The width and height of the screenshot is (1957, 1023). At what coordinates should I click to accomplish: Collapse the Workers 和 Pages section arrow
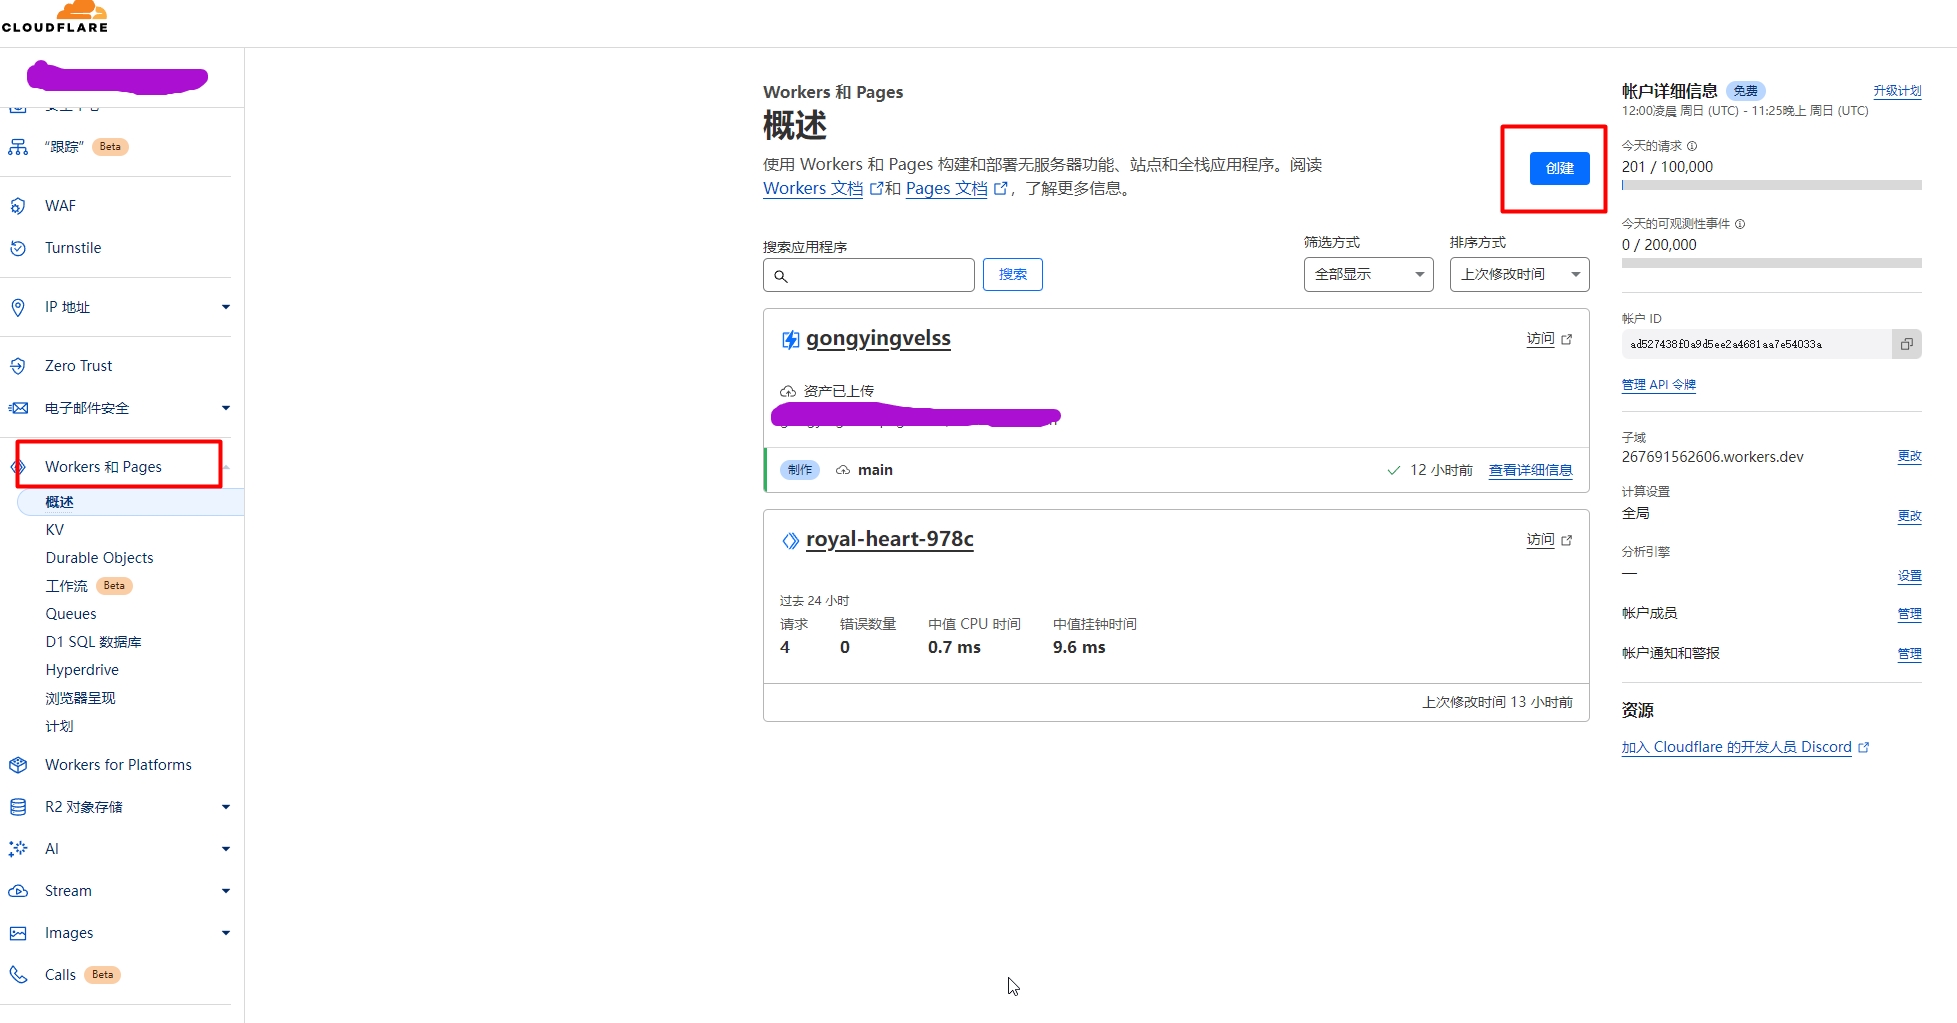[x=227, y=467]
